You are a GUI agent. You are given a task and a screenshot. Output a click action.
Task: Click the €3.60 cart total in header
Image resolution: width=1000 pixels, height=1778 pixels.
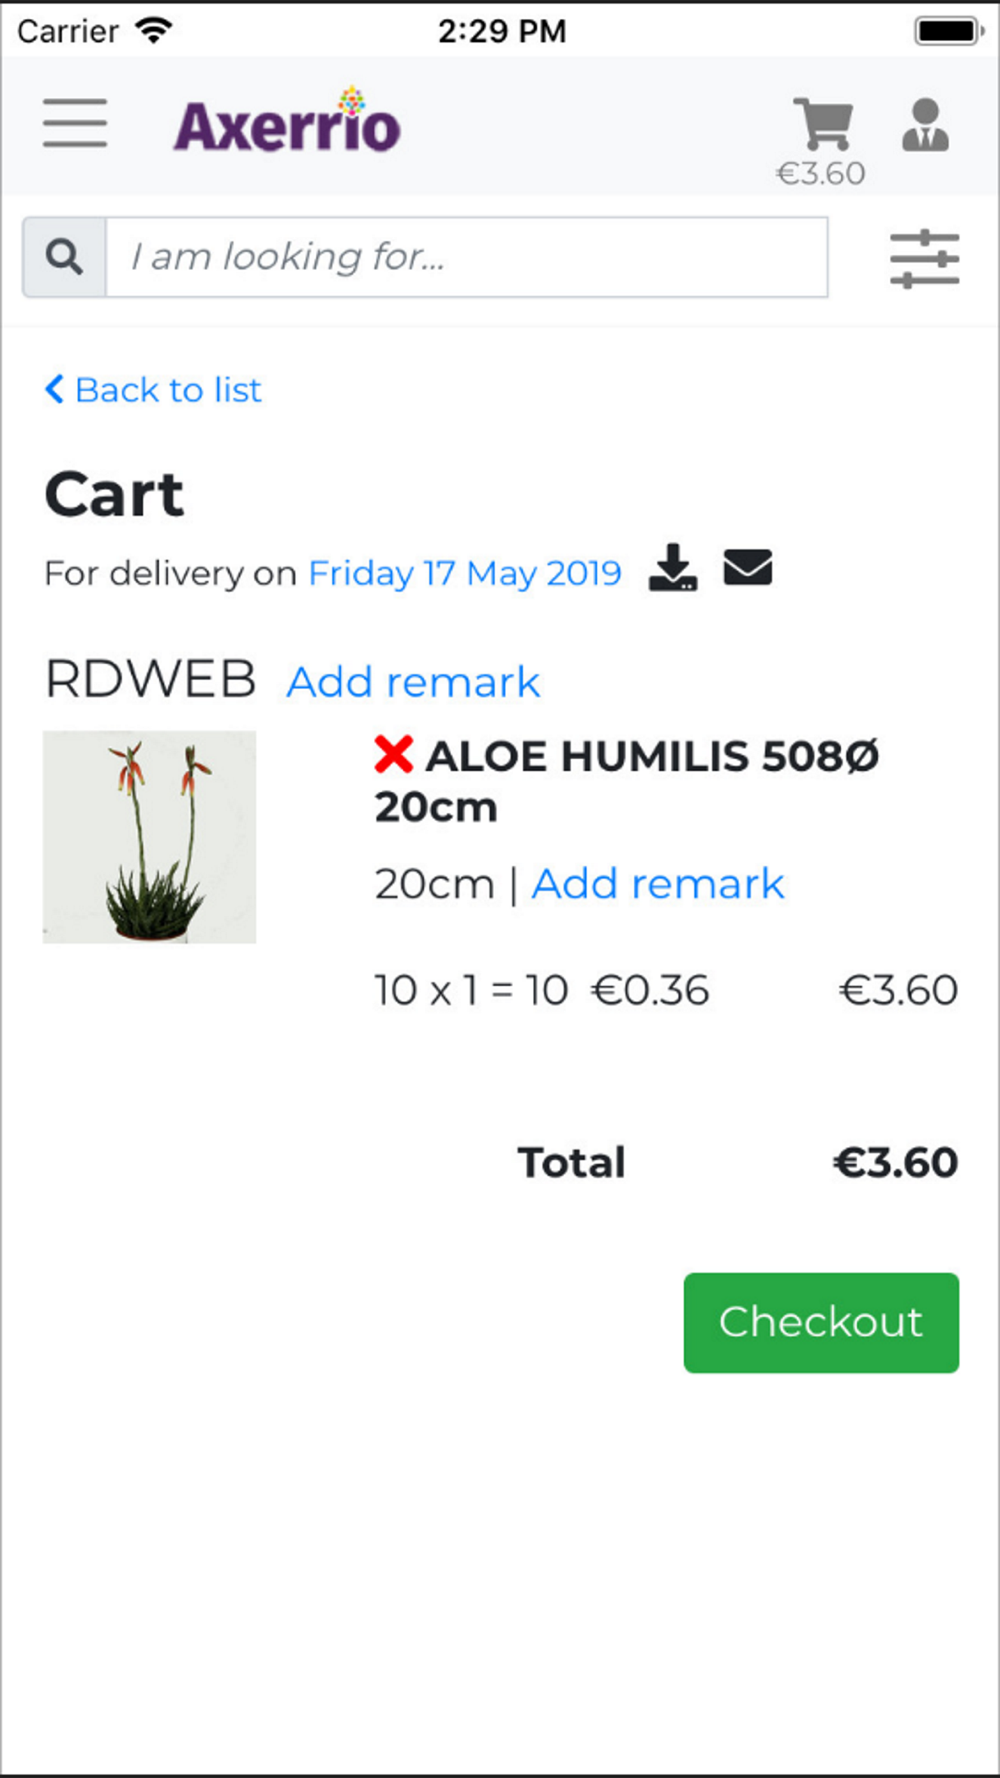[821, 174]
